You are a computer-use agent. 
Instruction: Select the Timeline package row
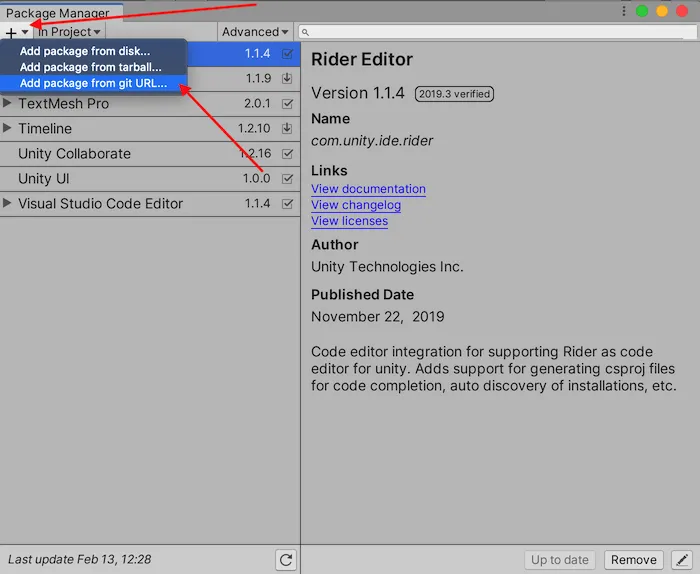(150, 129)
